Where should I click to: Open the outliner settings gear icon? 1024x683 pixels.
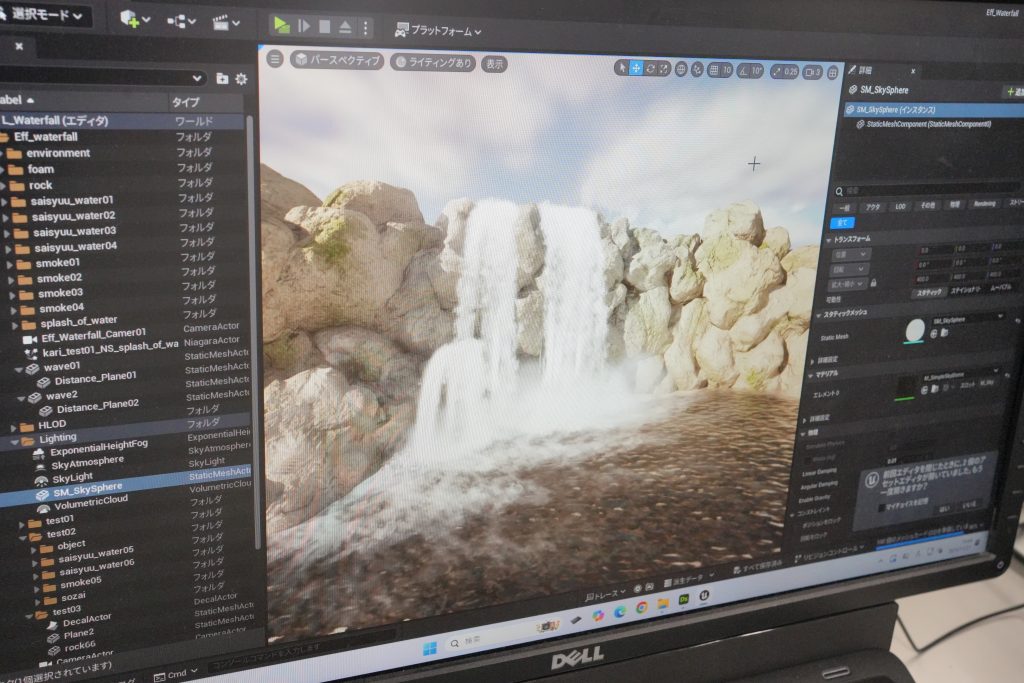click(x=241, y=79)
